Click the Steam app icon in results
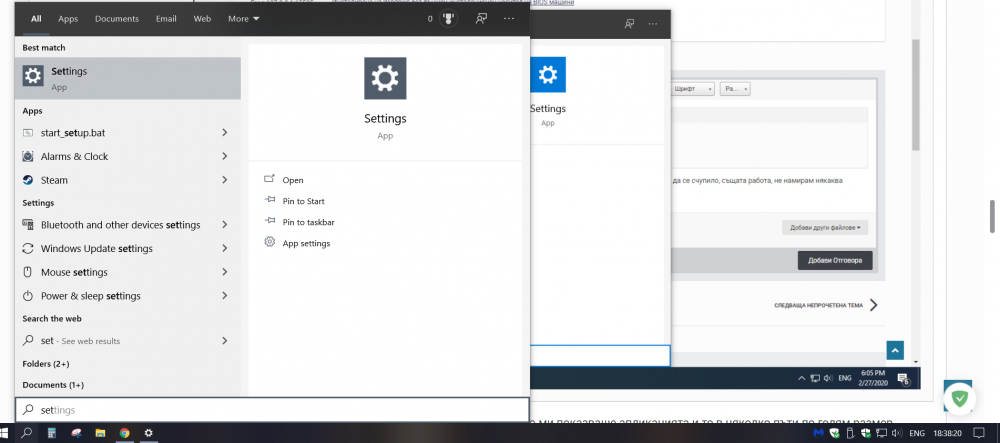This screenshot has height=443, width=1000. pos(27,180)
